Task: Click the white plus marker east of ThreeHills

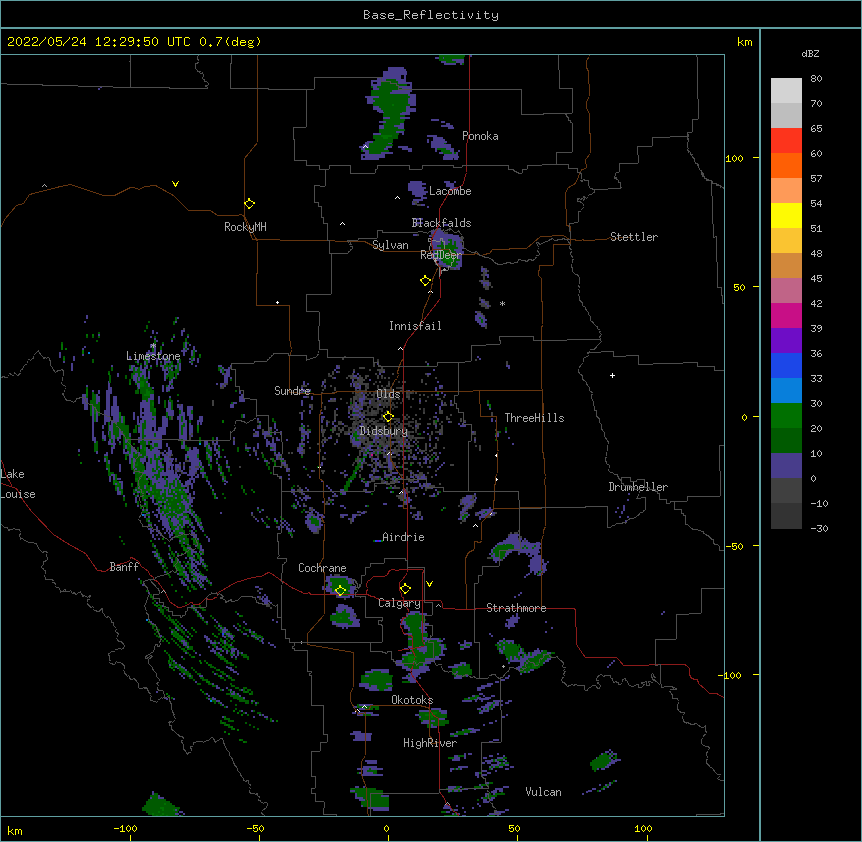Action: (612, 375)
